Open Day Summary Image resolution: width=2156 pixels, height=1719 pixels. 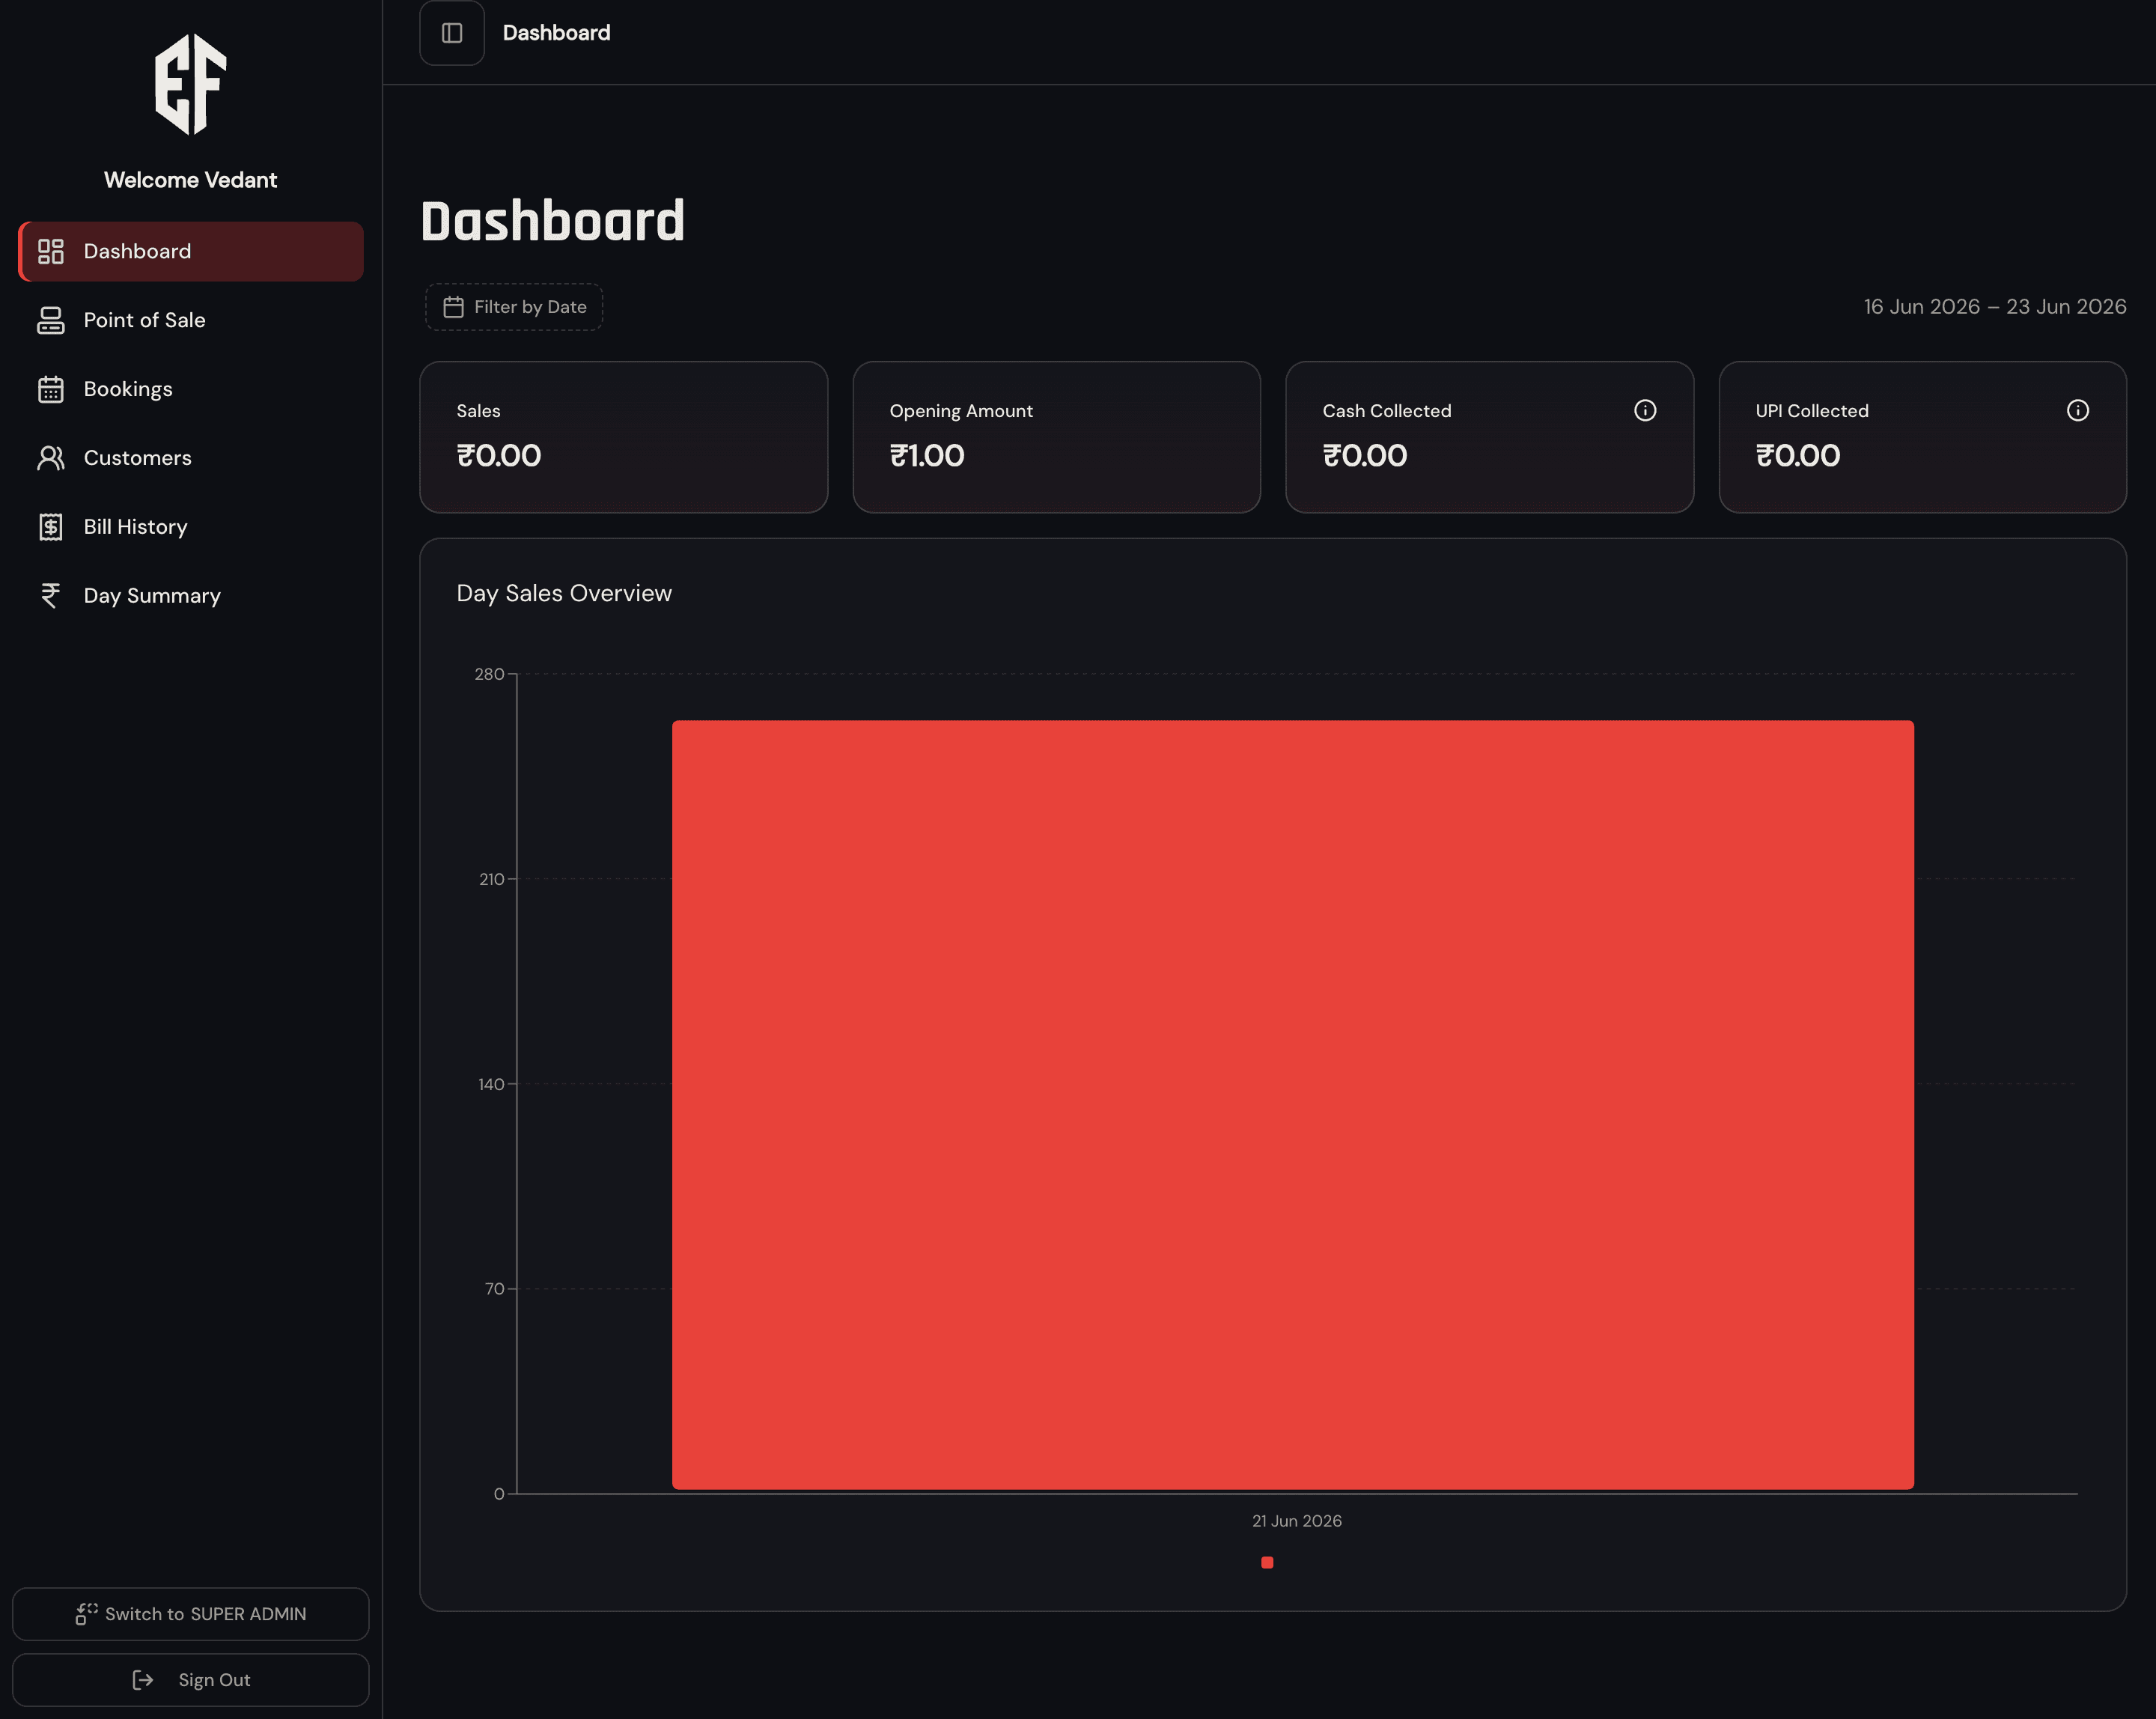(191, 596)
